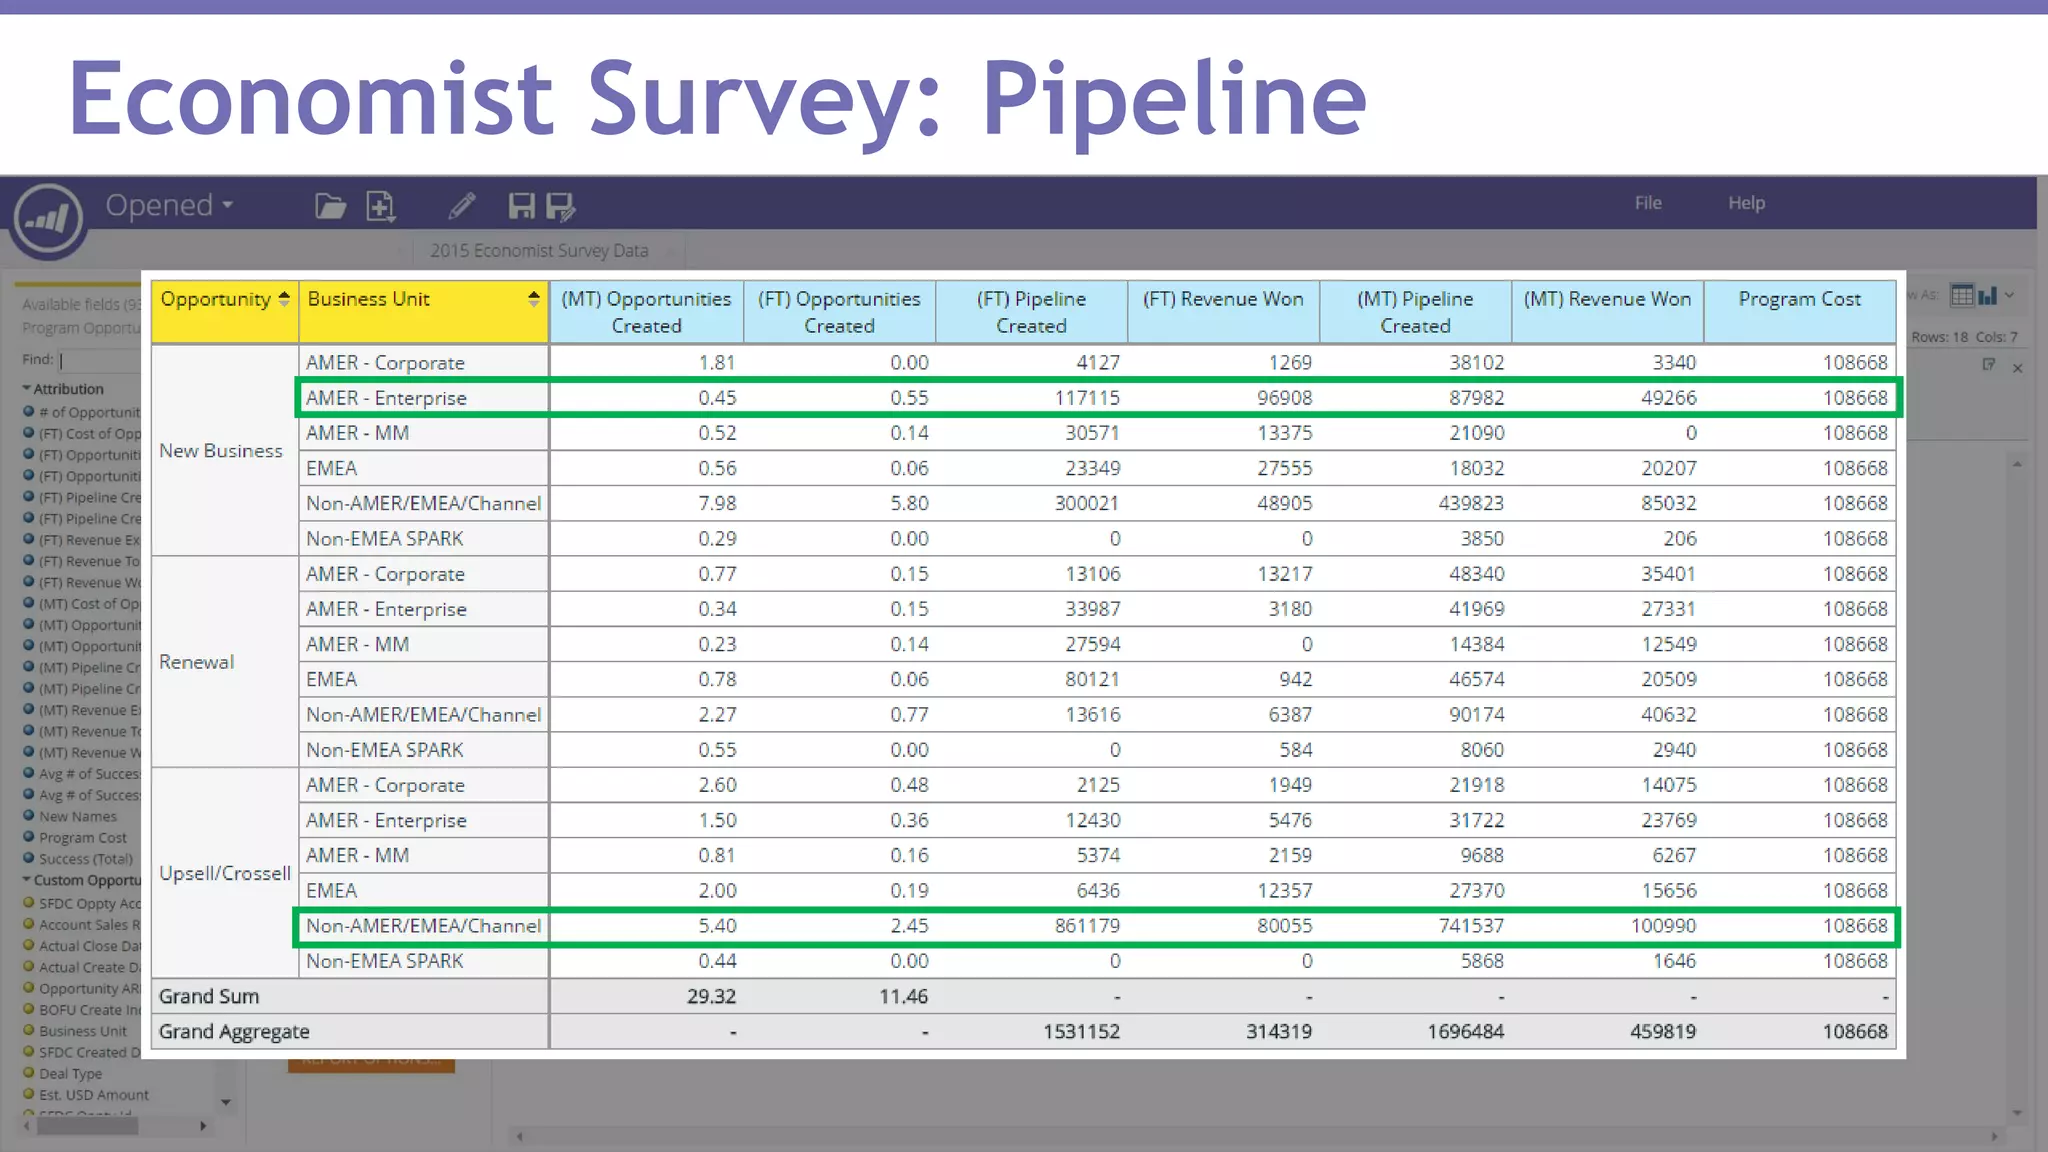Click the (FT) Pipeline Created column header

point(1031,312)
